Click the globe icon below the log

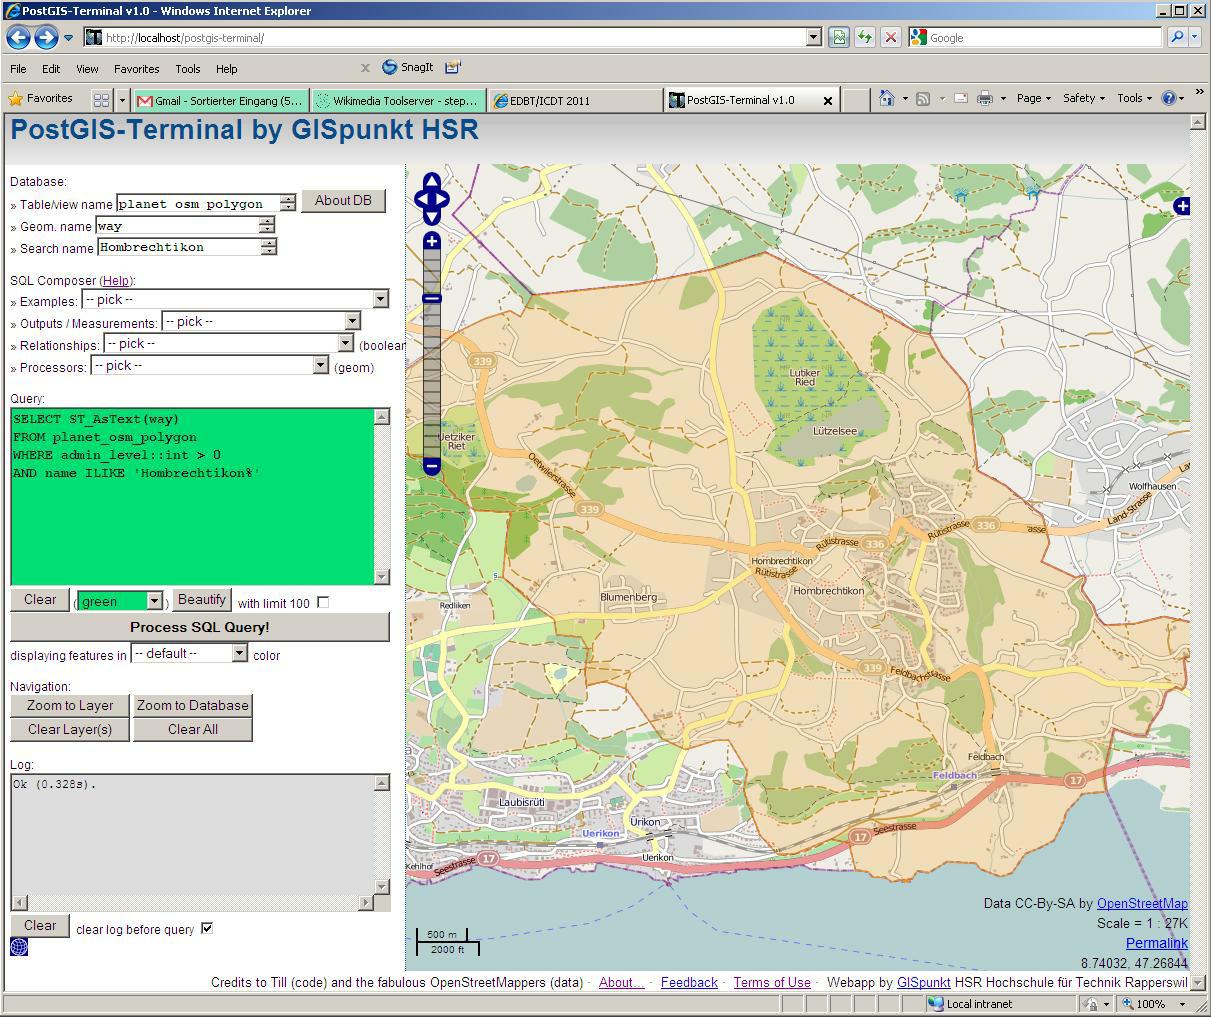pyautogui.click(x=19, y=946)
